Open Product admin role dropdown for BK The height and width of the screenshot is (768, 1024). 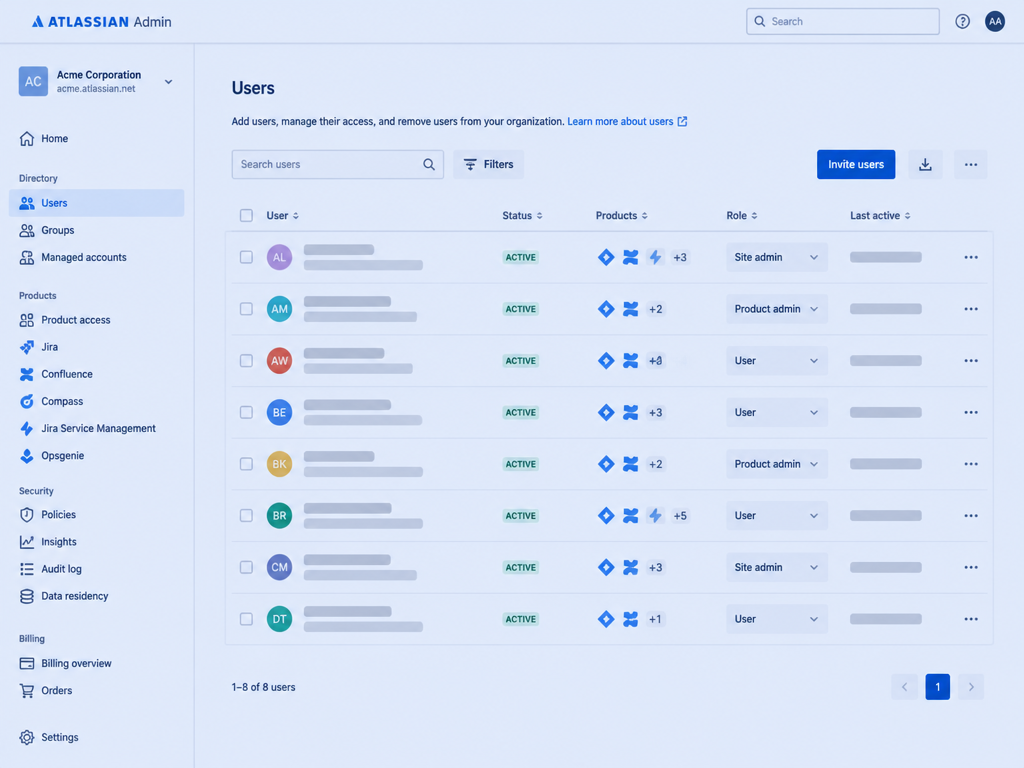click(x=776, y=464)
